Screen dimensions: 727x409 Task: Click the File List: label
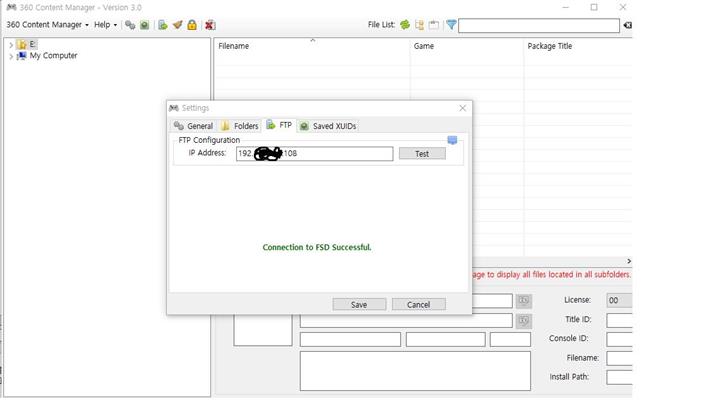(381, 25)
